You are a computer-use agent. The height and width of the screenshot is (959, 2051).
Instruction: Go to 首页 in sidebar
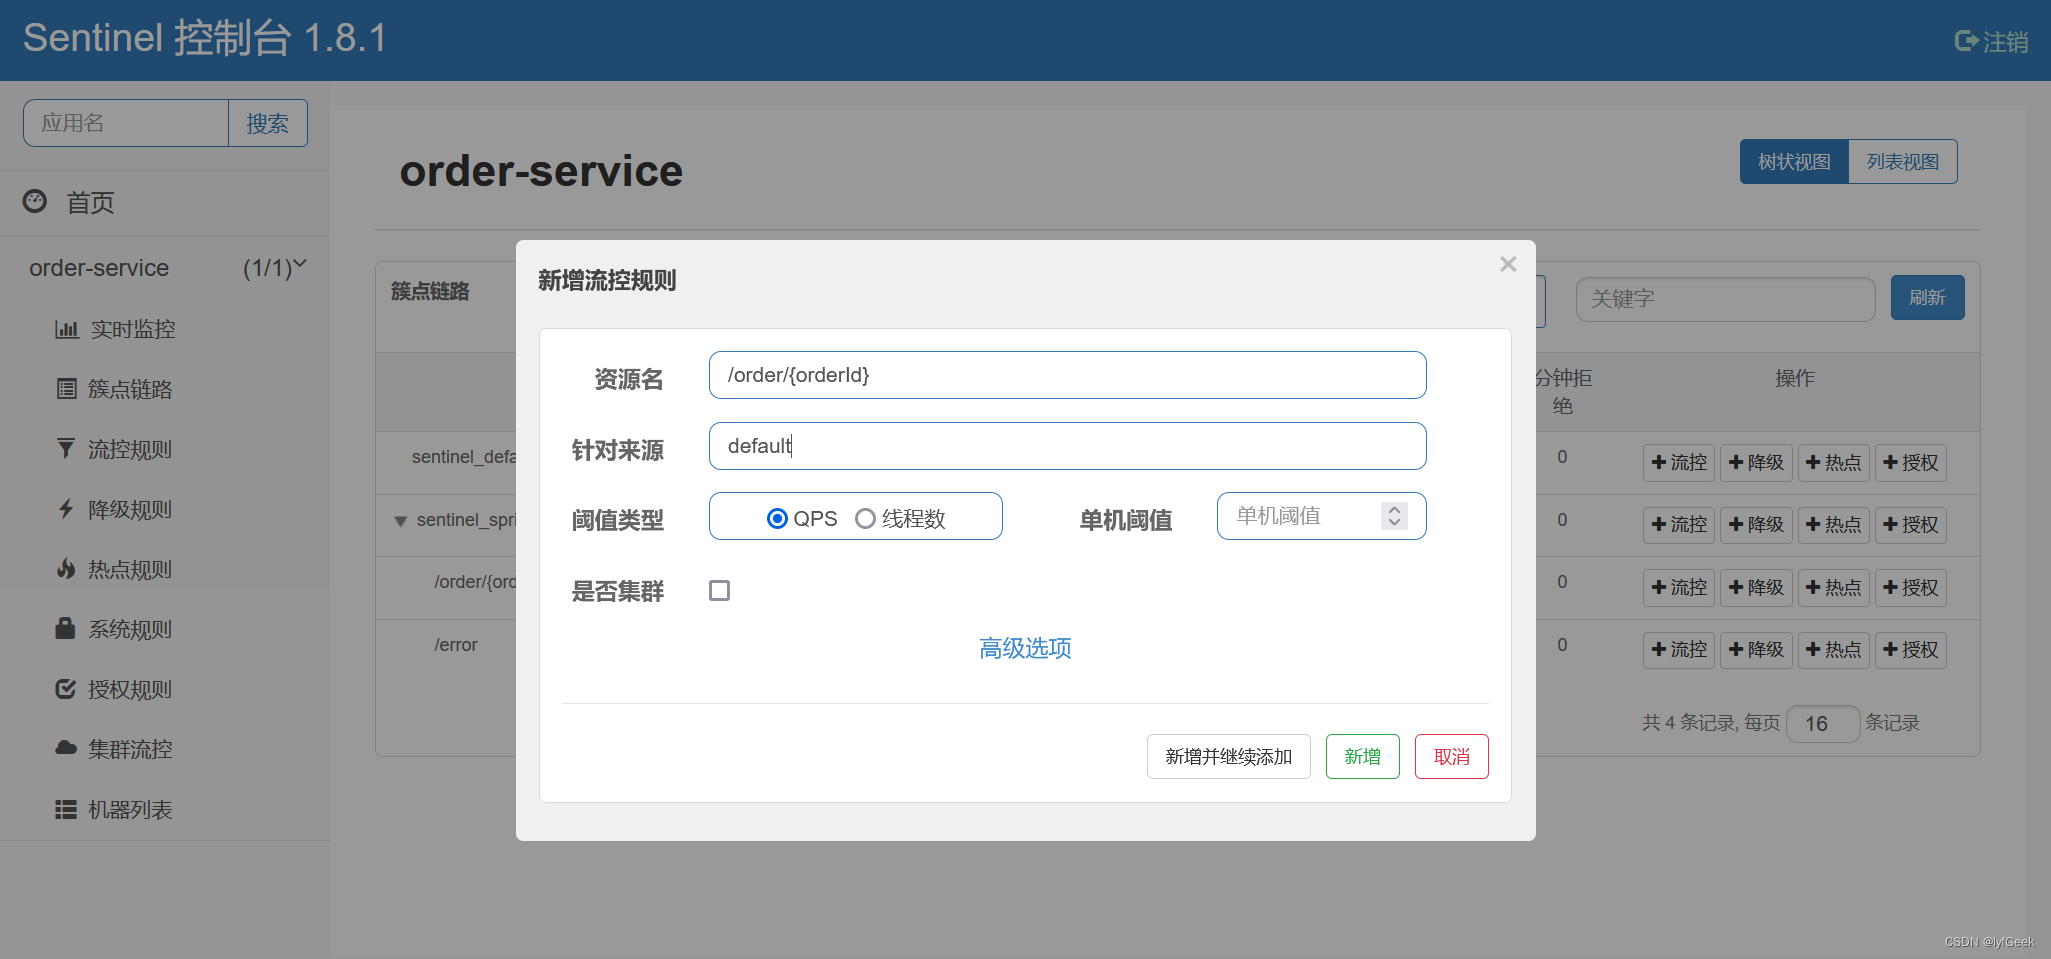click(90, 203)
